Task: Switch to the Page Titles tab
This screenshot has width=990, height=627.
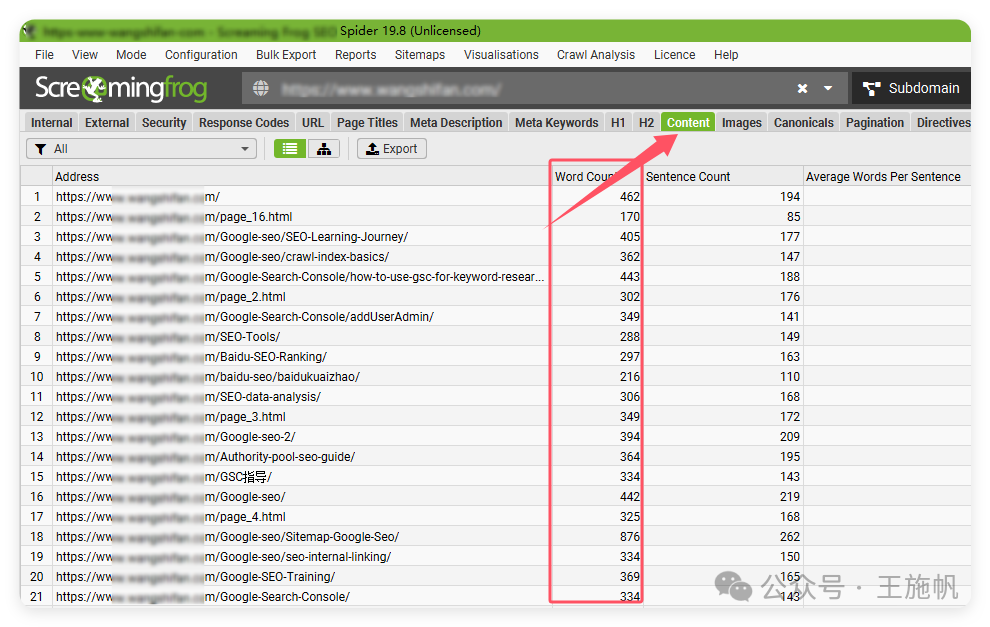Action: click(x=367, y=122)
